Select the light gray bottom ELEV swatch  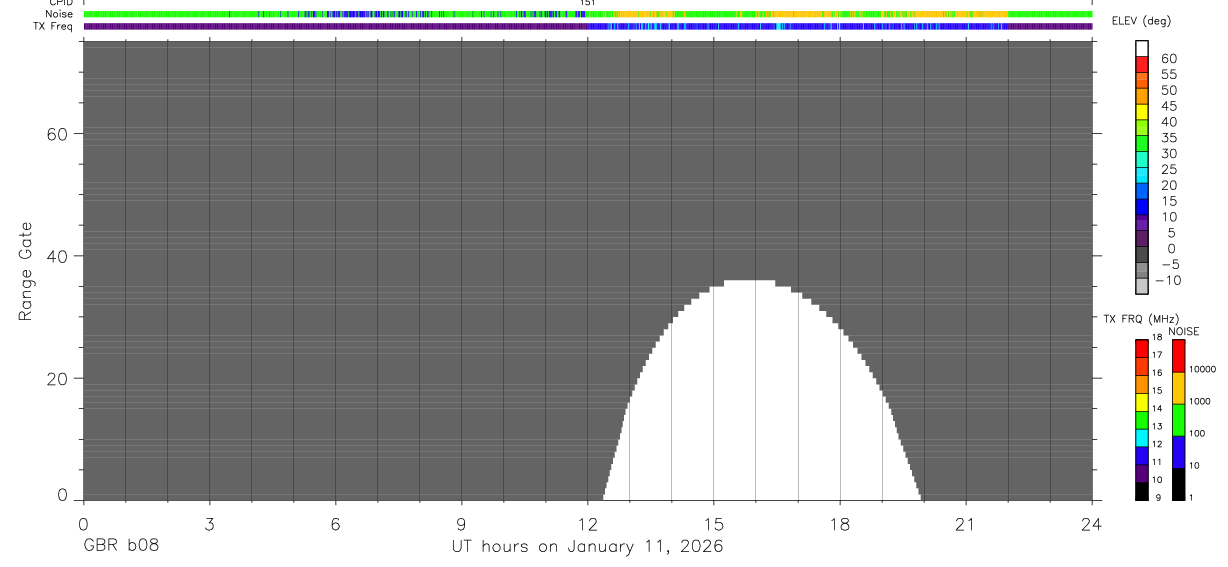1142,286
